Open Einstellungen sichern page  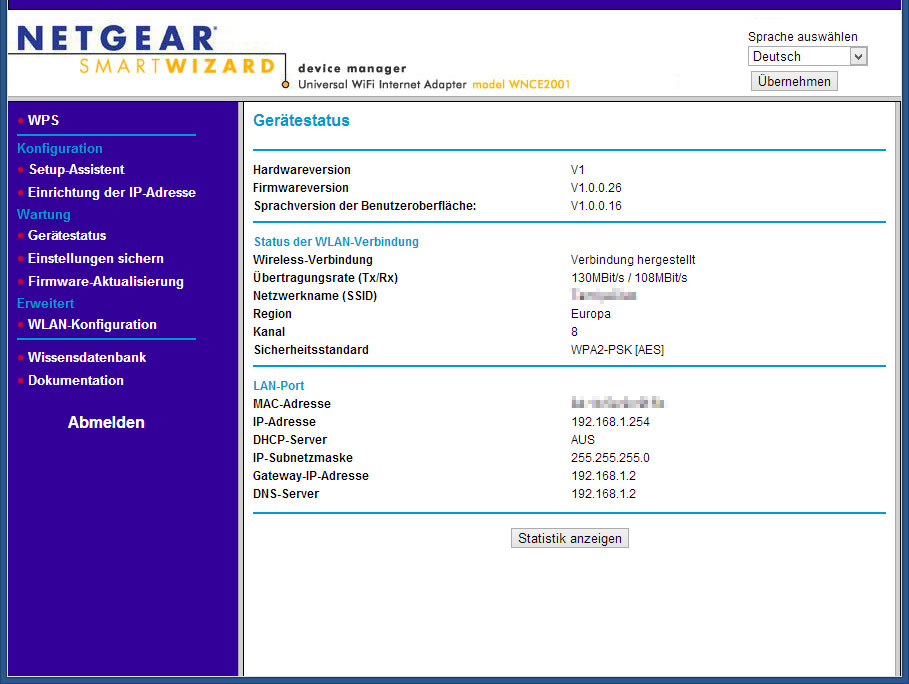pos(96,259)
